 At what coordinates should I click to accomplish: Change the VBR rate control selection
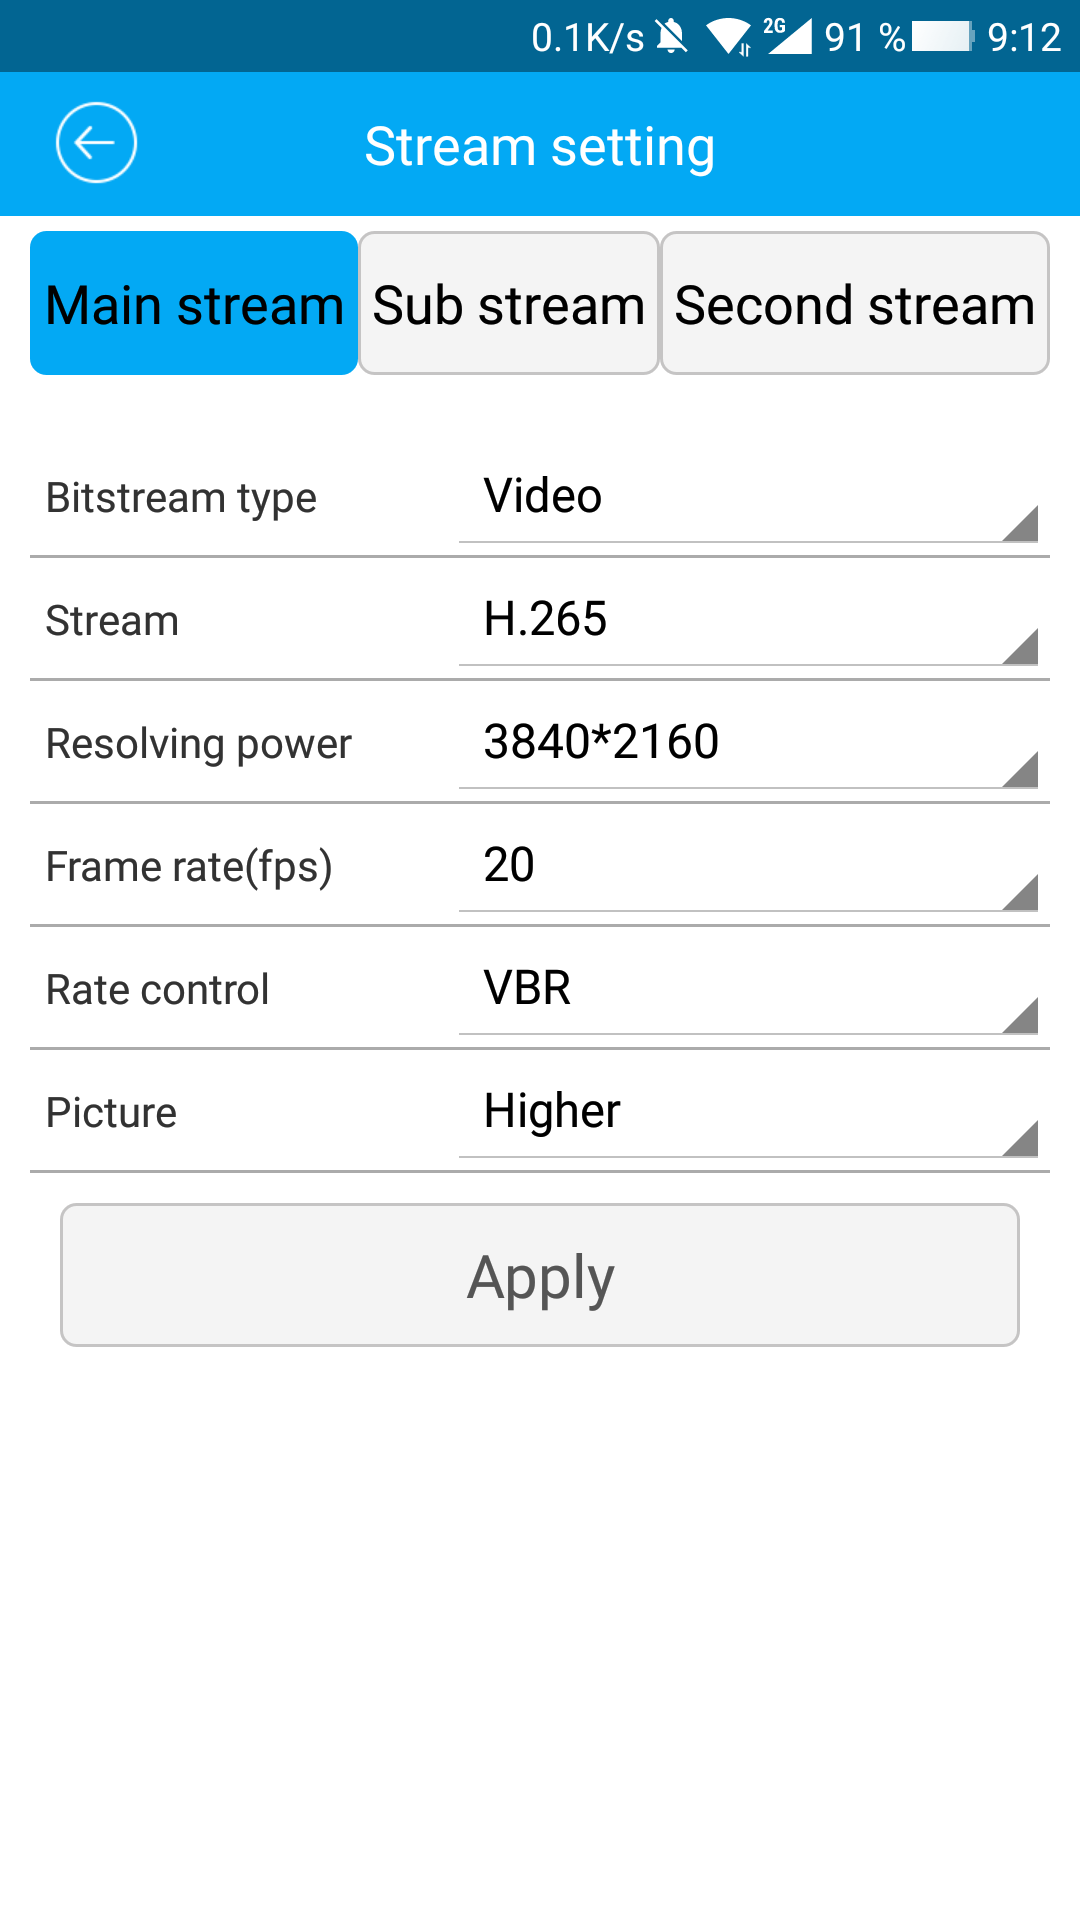coord(748,989)
